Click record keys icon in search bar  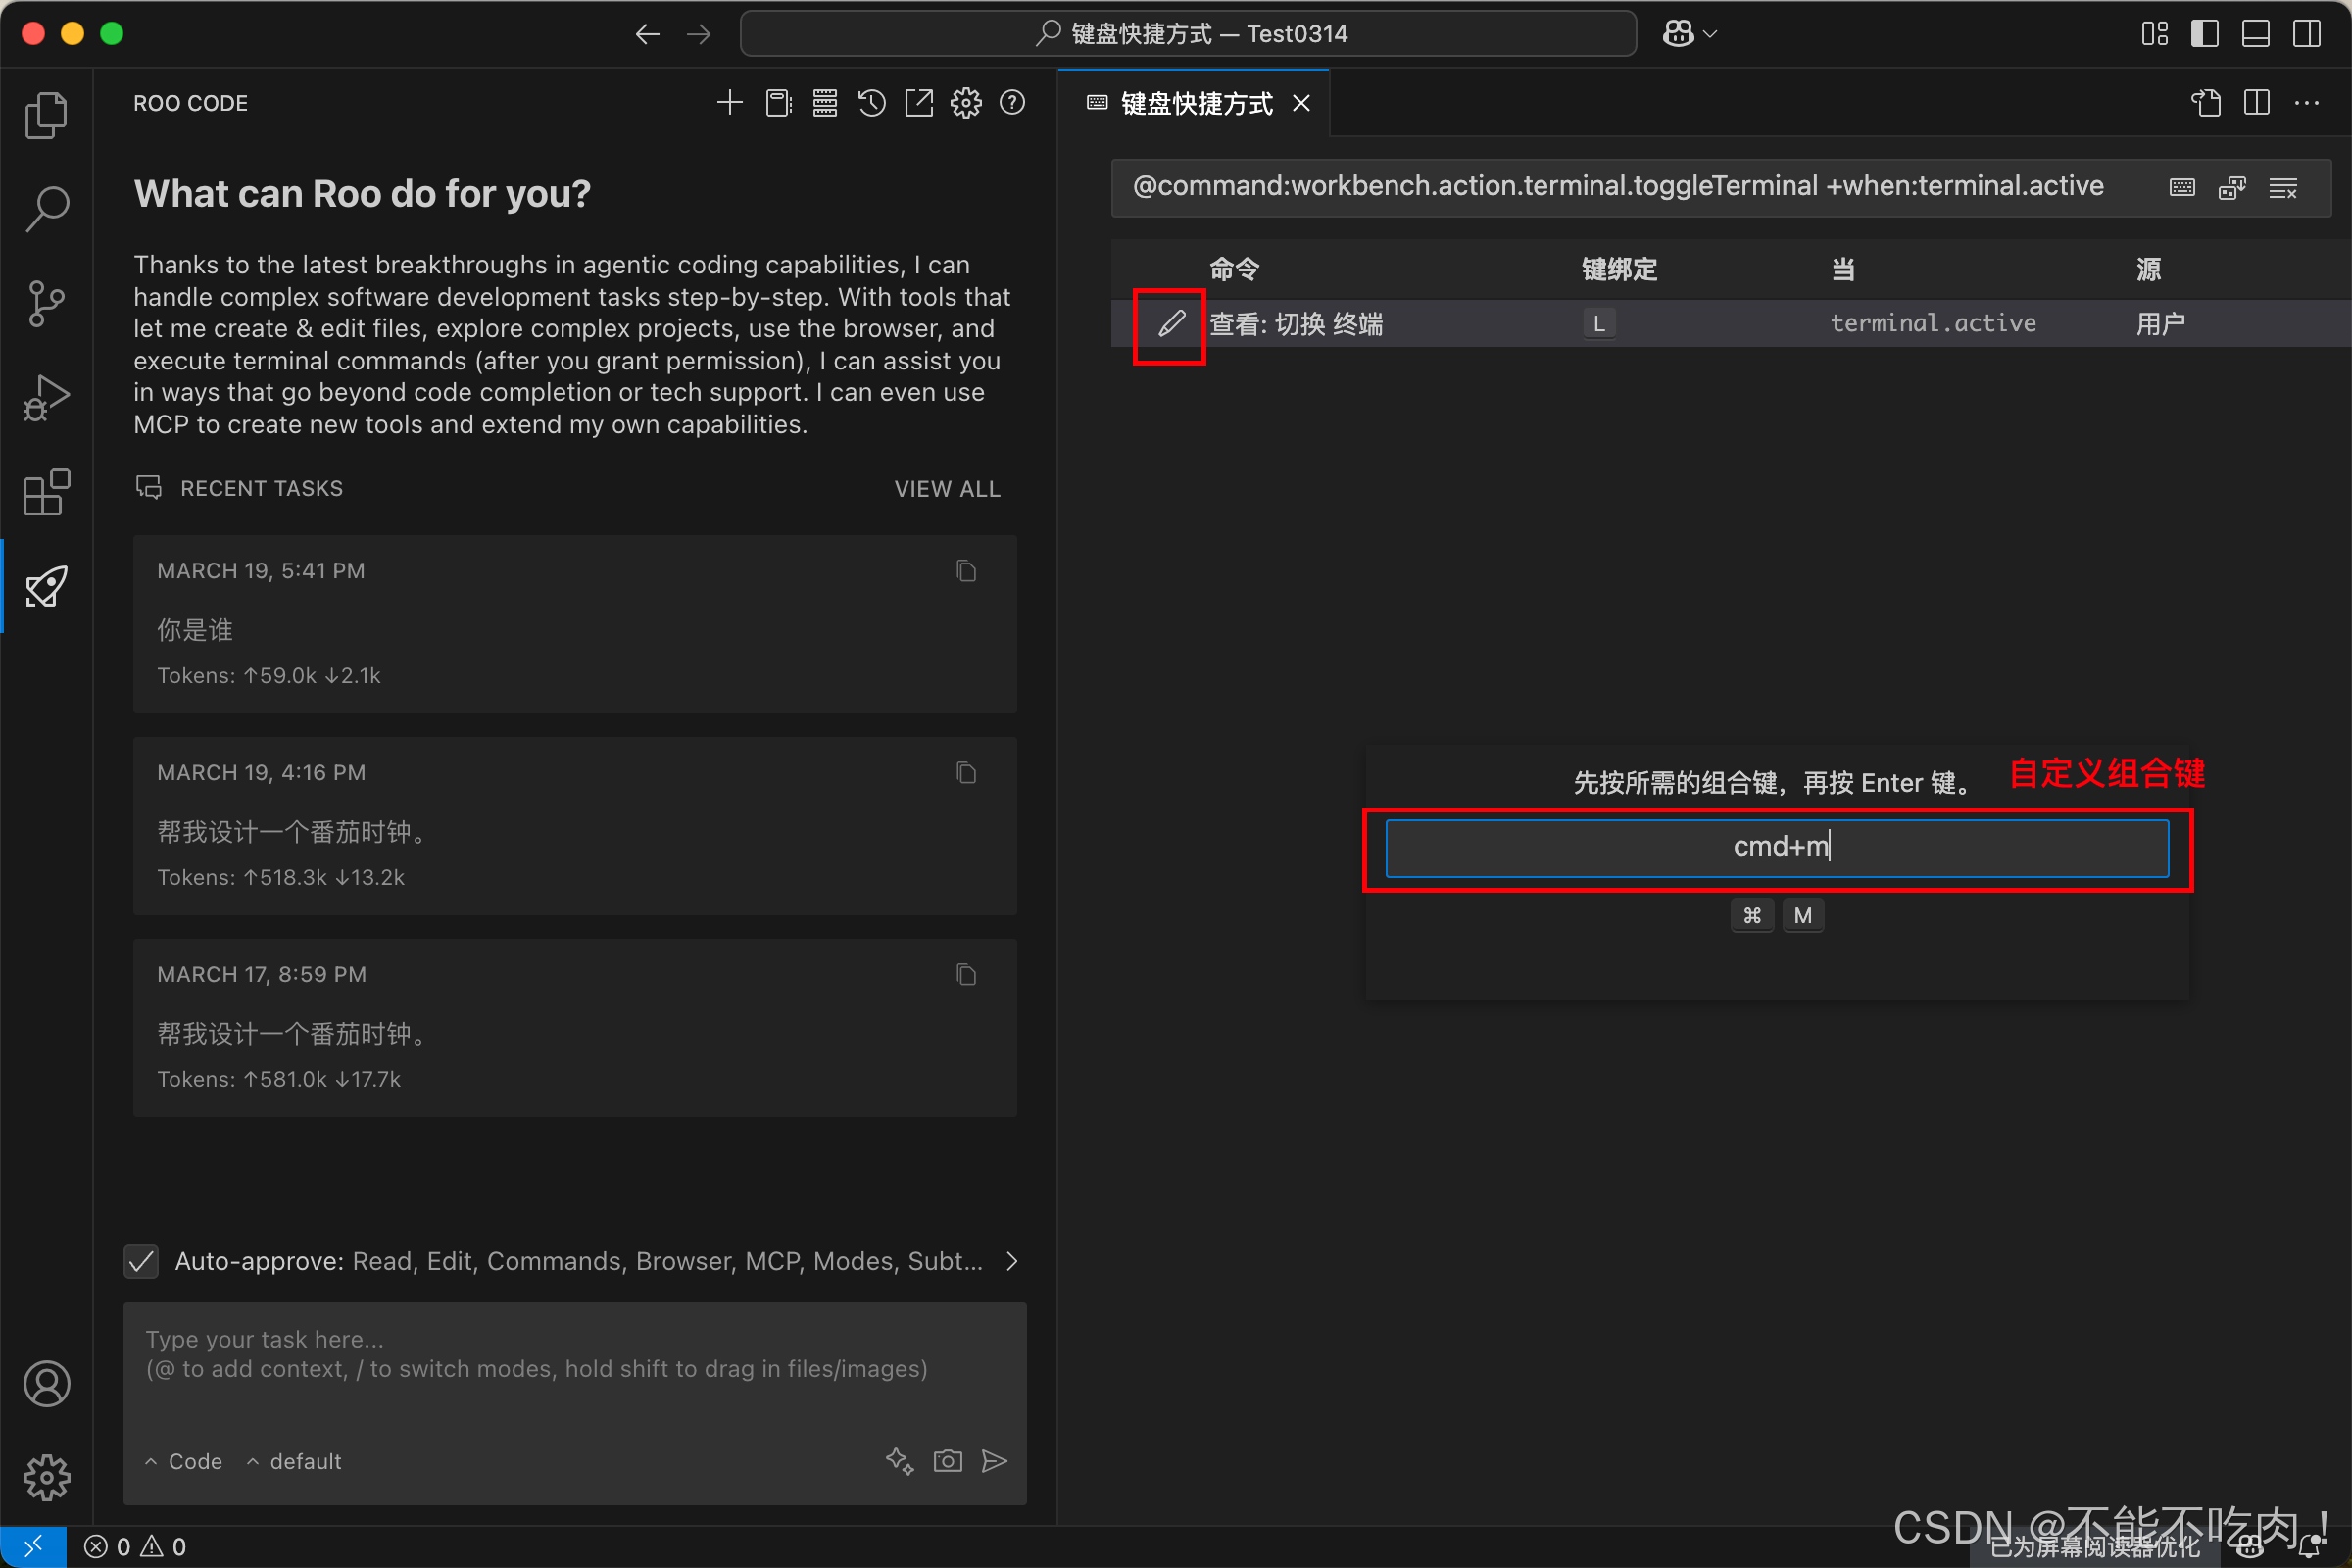click(2181, 188)
